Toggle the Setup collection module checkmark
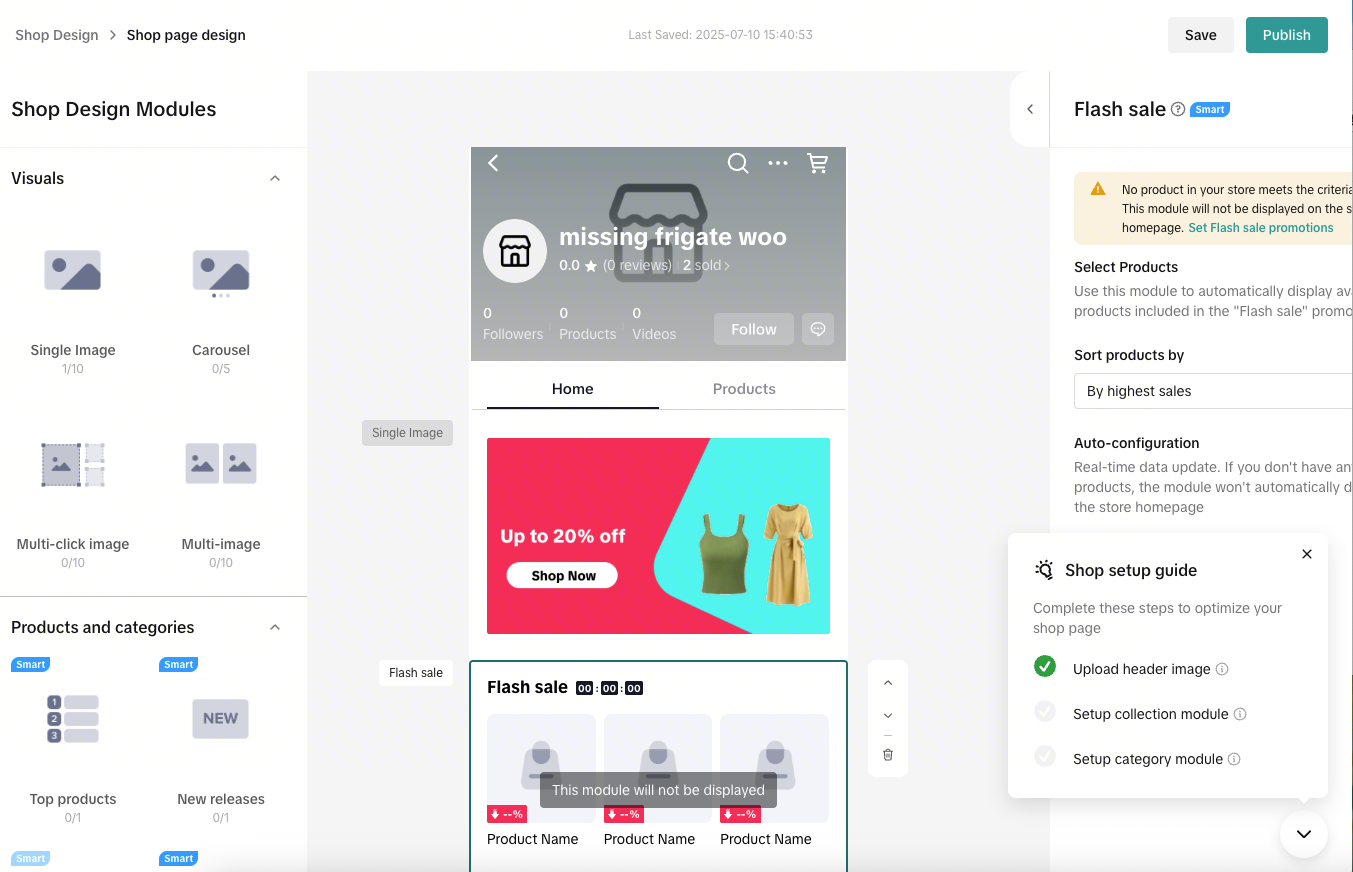The image size is (1353, 872). (x=1045, y=711)
